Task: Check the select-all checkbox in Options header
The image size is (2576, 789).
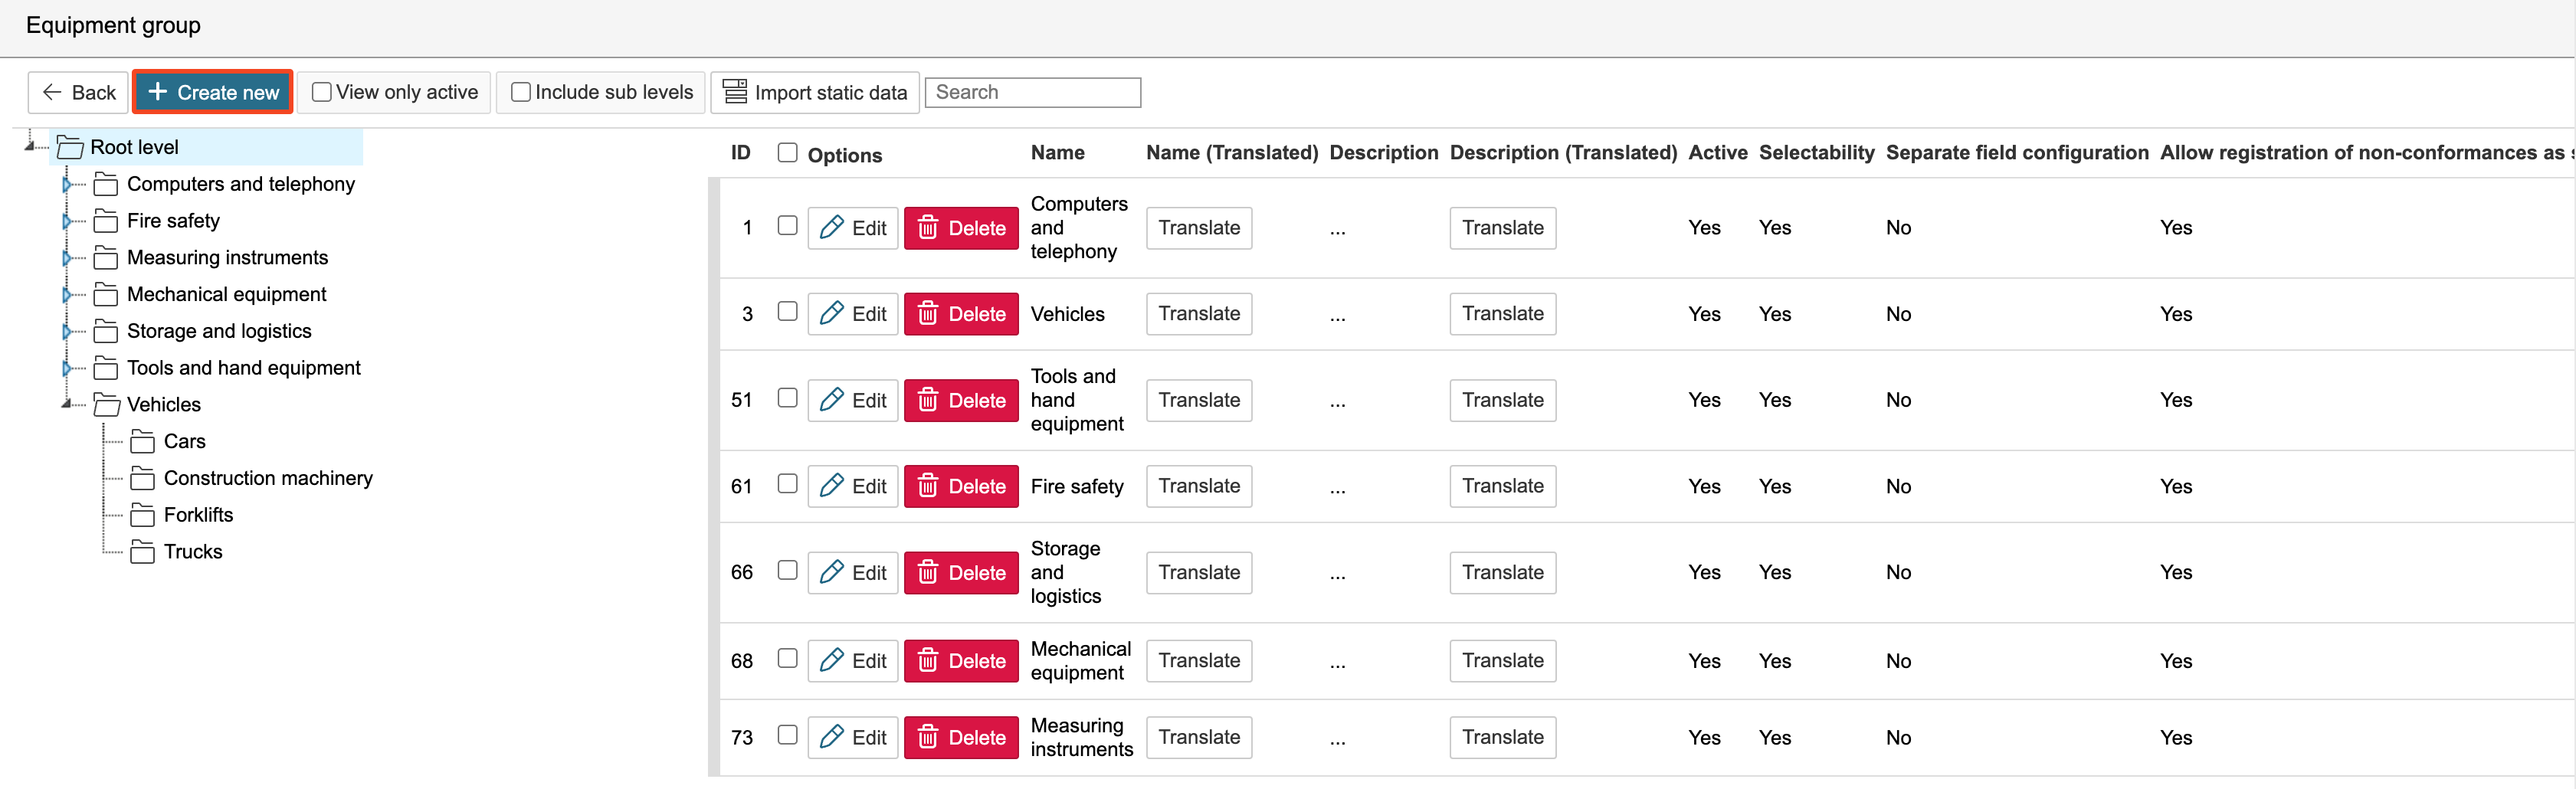Action: point(788,153)
